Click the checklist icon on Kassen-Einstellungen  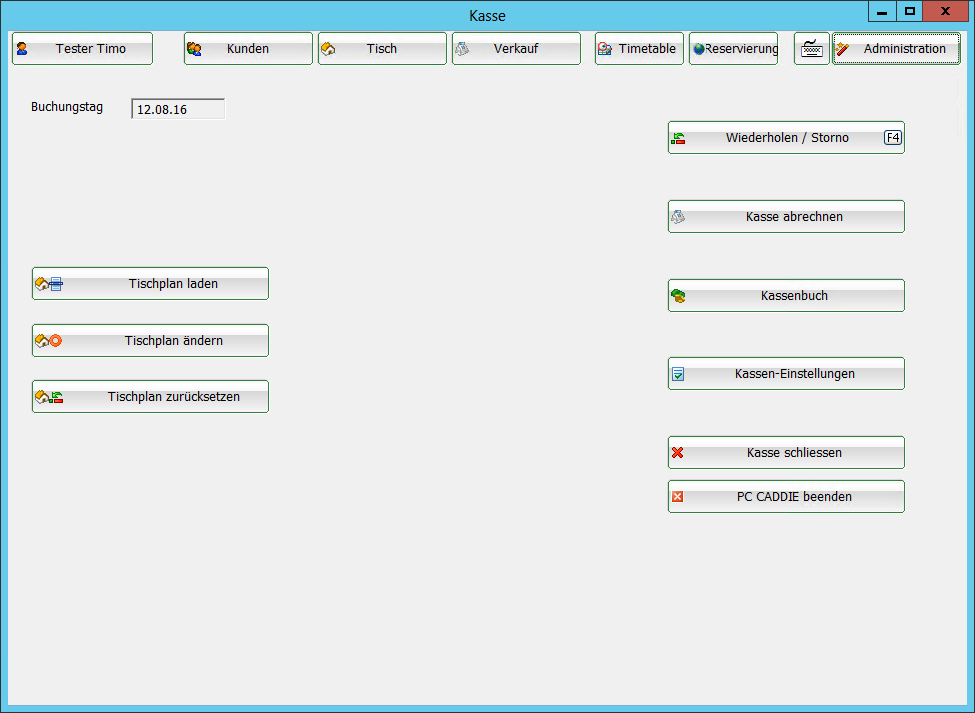pos(678,374)
